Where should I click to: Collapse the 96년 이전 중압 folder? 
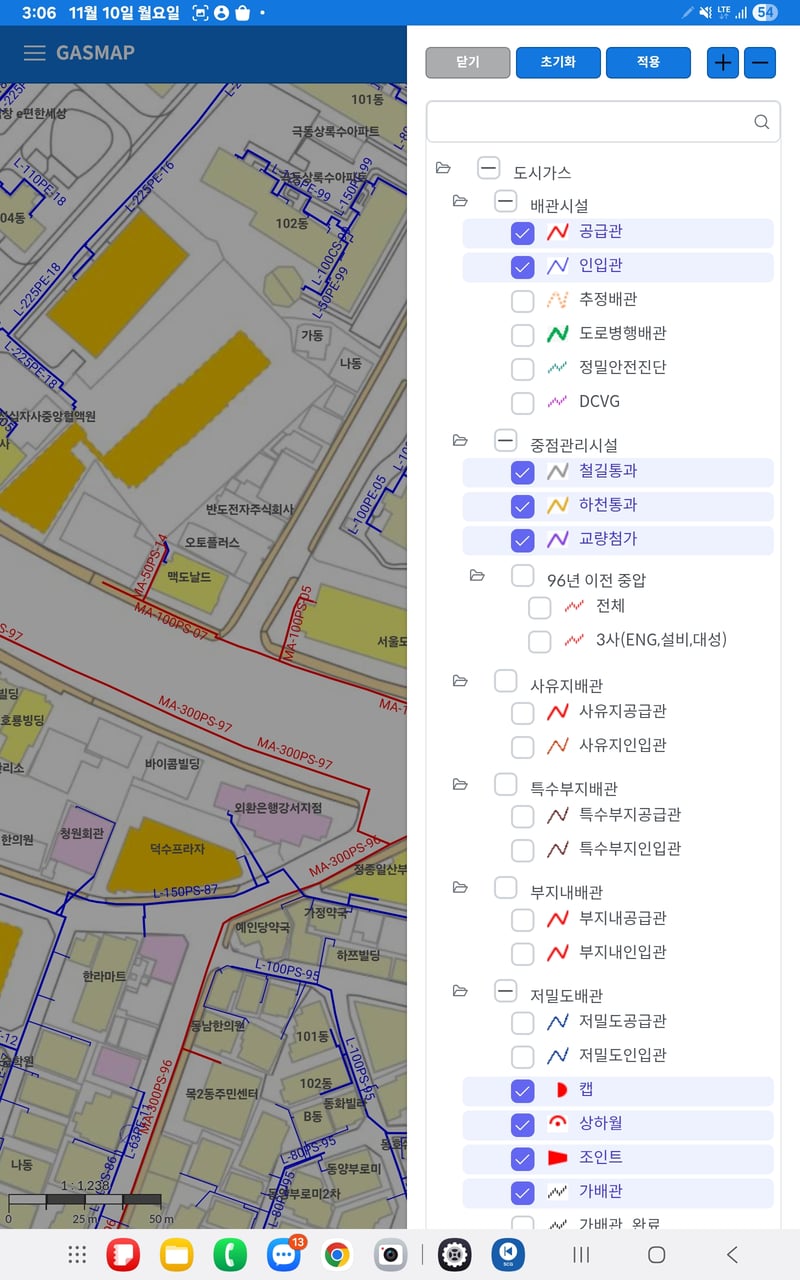(477, 575)
